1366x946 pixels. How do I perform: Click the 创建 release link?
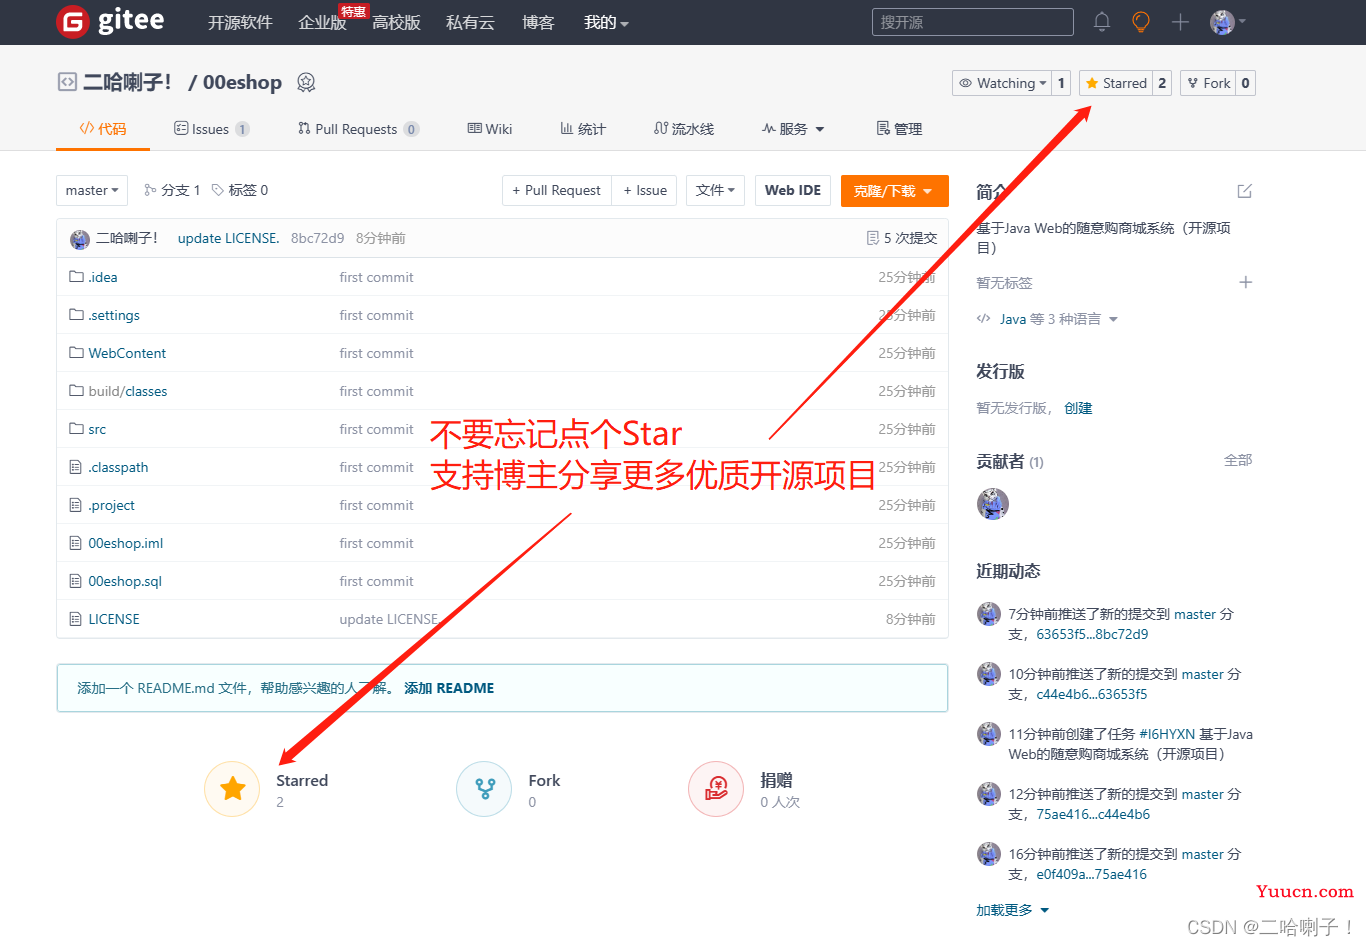(x=1078, y=408)
